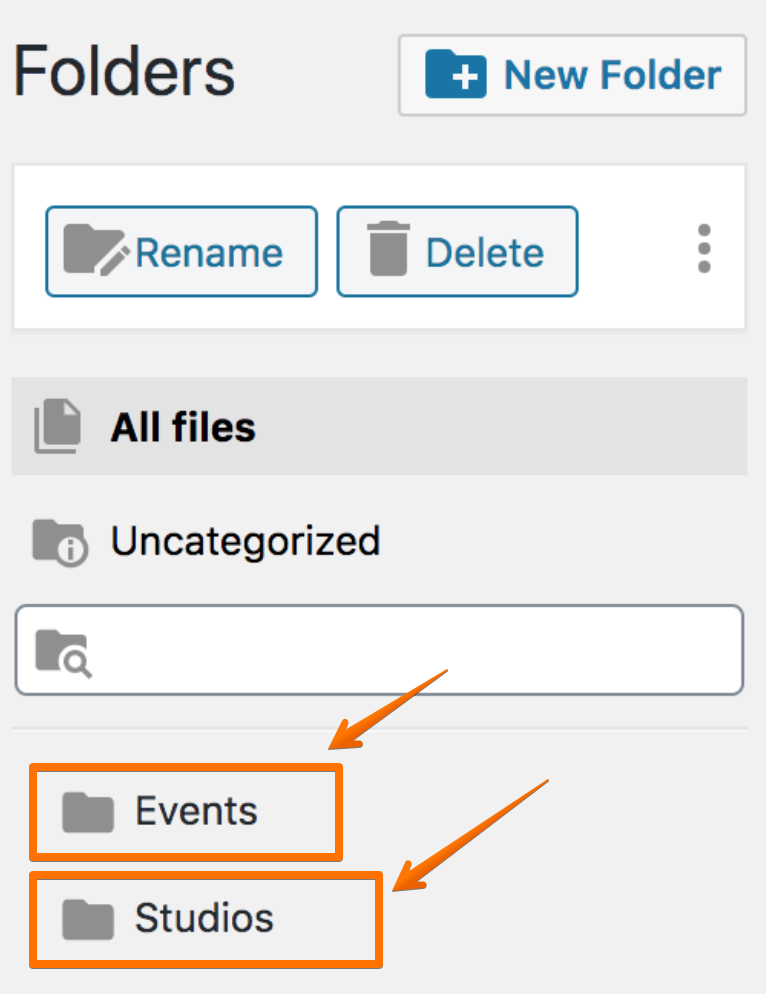Viewport: 766px width, 994px height.
Task: Create a folder with New Folder button
Action: click(x=572, y=75)
